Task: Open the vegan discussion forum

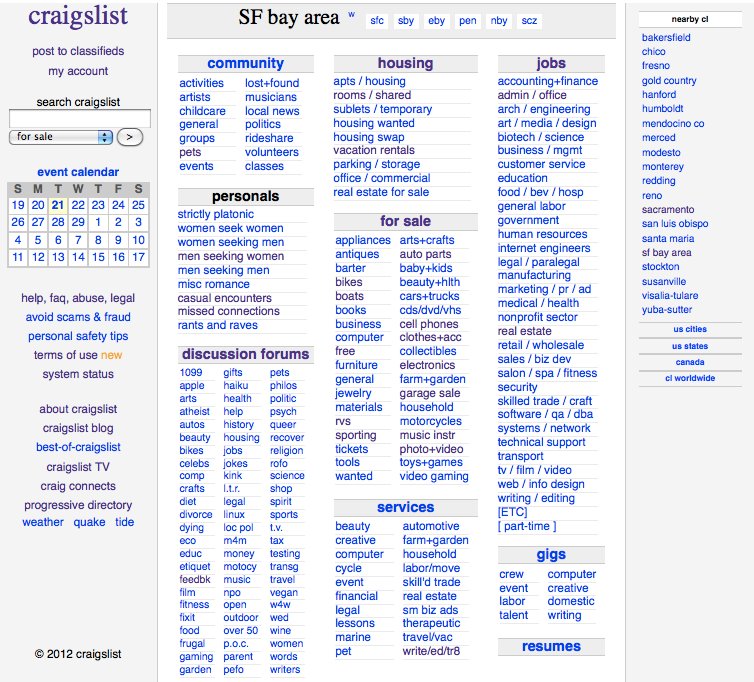Action: [284, 593]
